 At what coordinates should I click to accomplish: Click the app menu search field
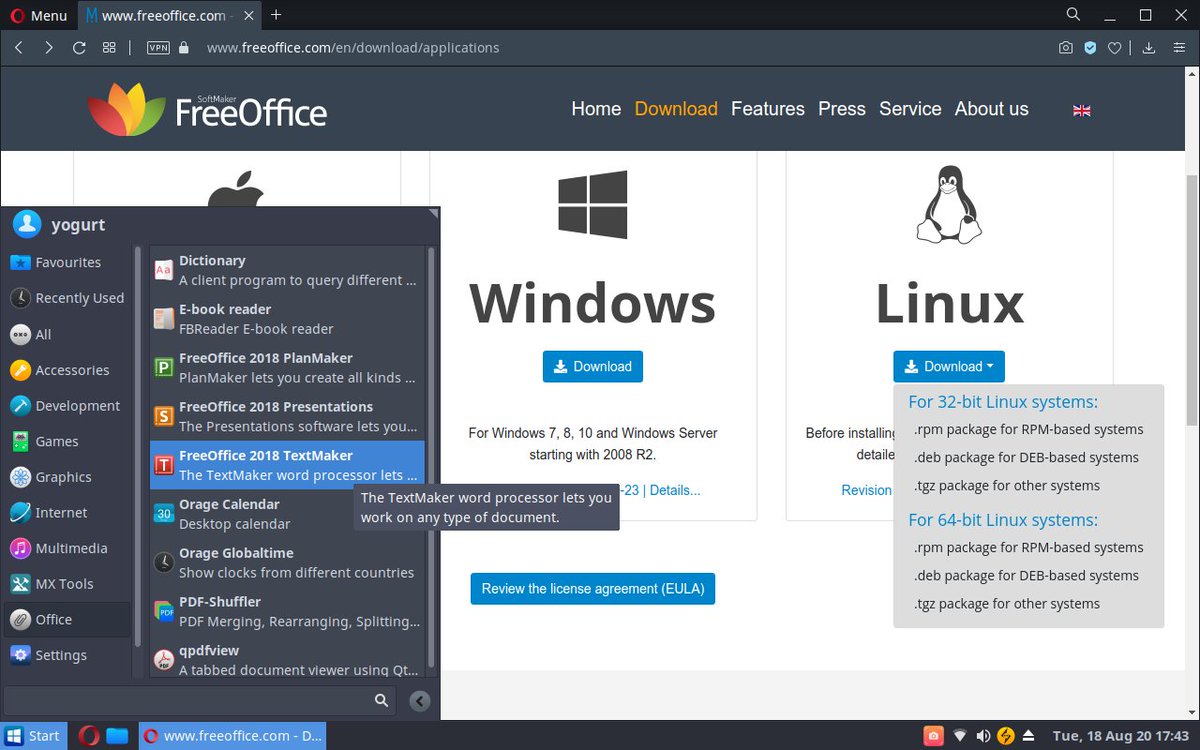tap(199, 701)
